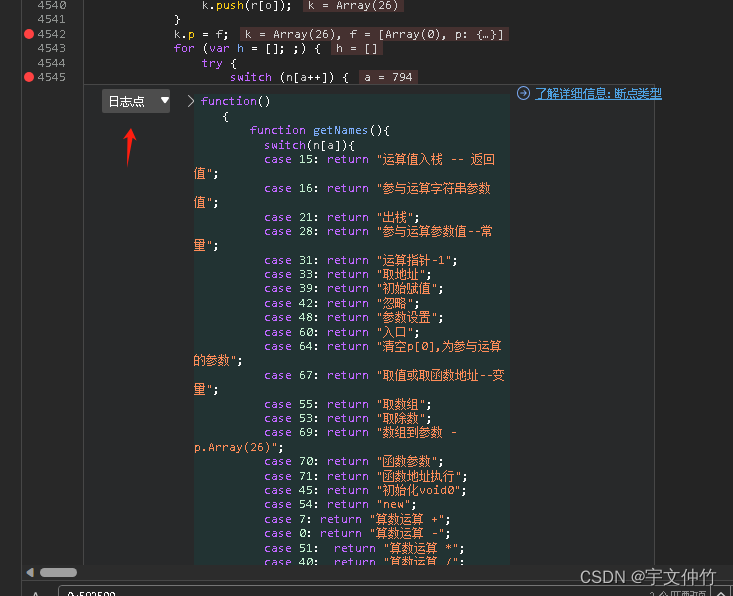The image size is (733, 596).
Task: Open the 日志点 breakpoint type dropdown
Action: point(136,101)
